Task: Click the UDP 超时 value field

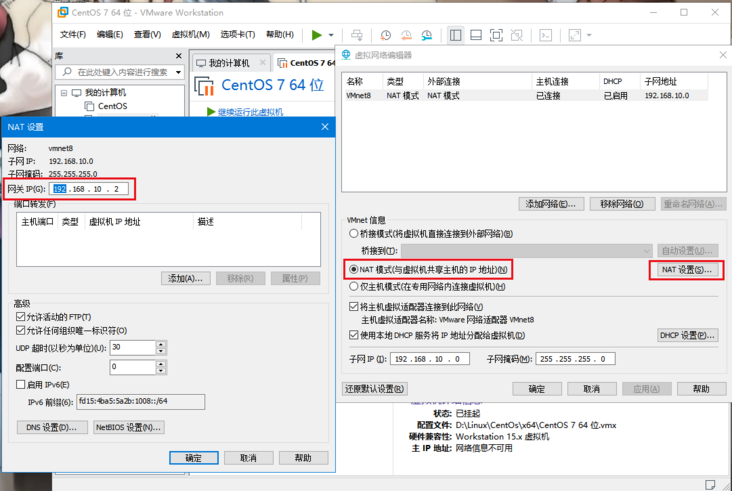Action: [133, 348]
